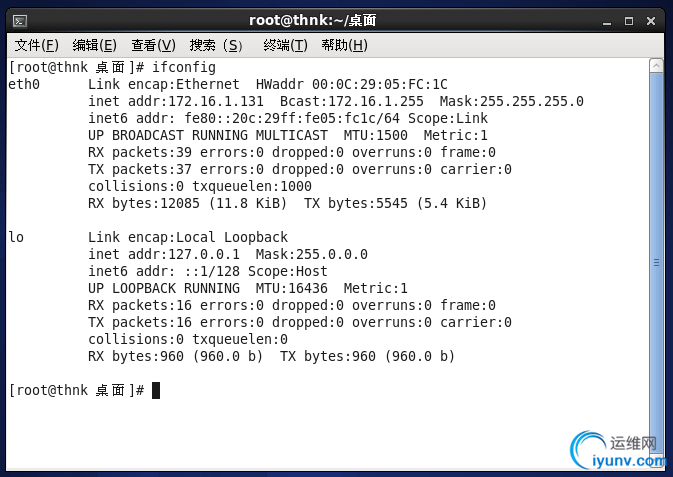Viewport: 673px width, 477px height.
Task: Click the vertical scrollbar thumb
Action: 655,260
